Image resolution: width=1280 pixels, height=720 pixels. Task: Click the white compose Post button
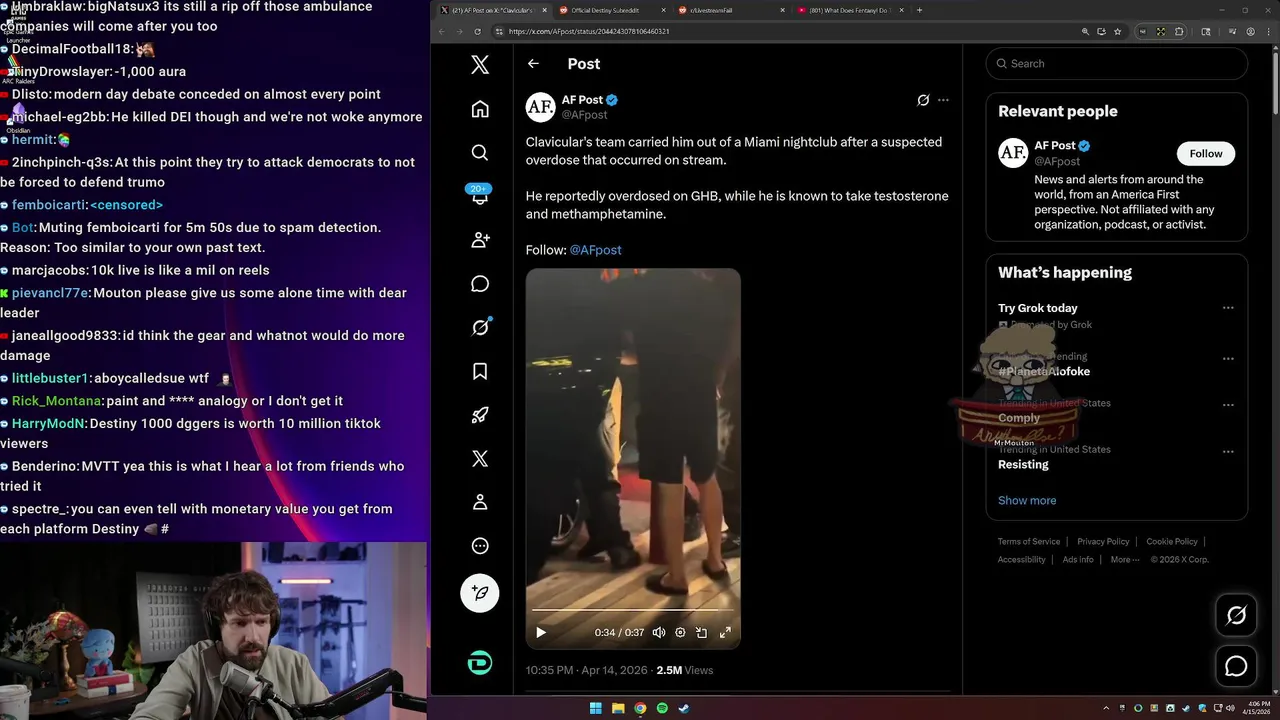[480, 593]
